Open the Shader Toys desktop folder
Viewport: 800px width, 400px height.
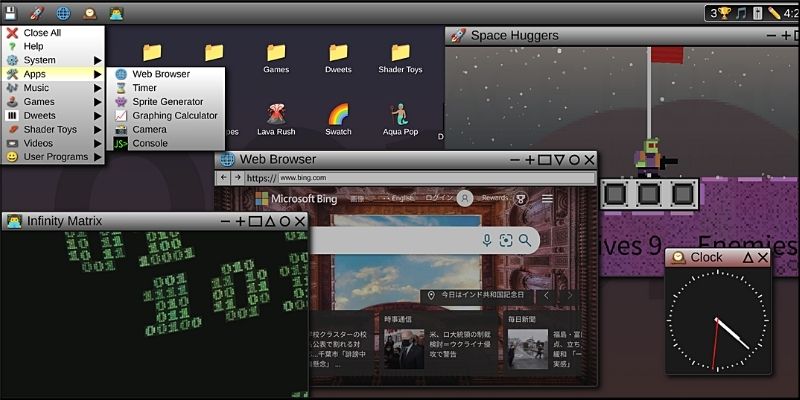click(x=401, y=58)
